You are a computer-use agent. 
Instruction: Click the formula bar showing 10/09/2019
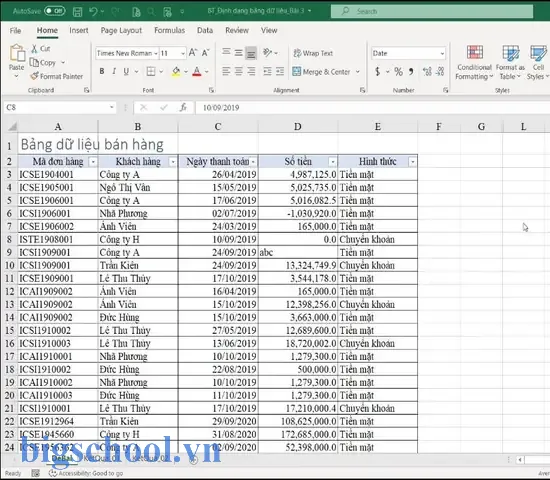point(372,108)
